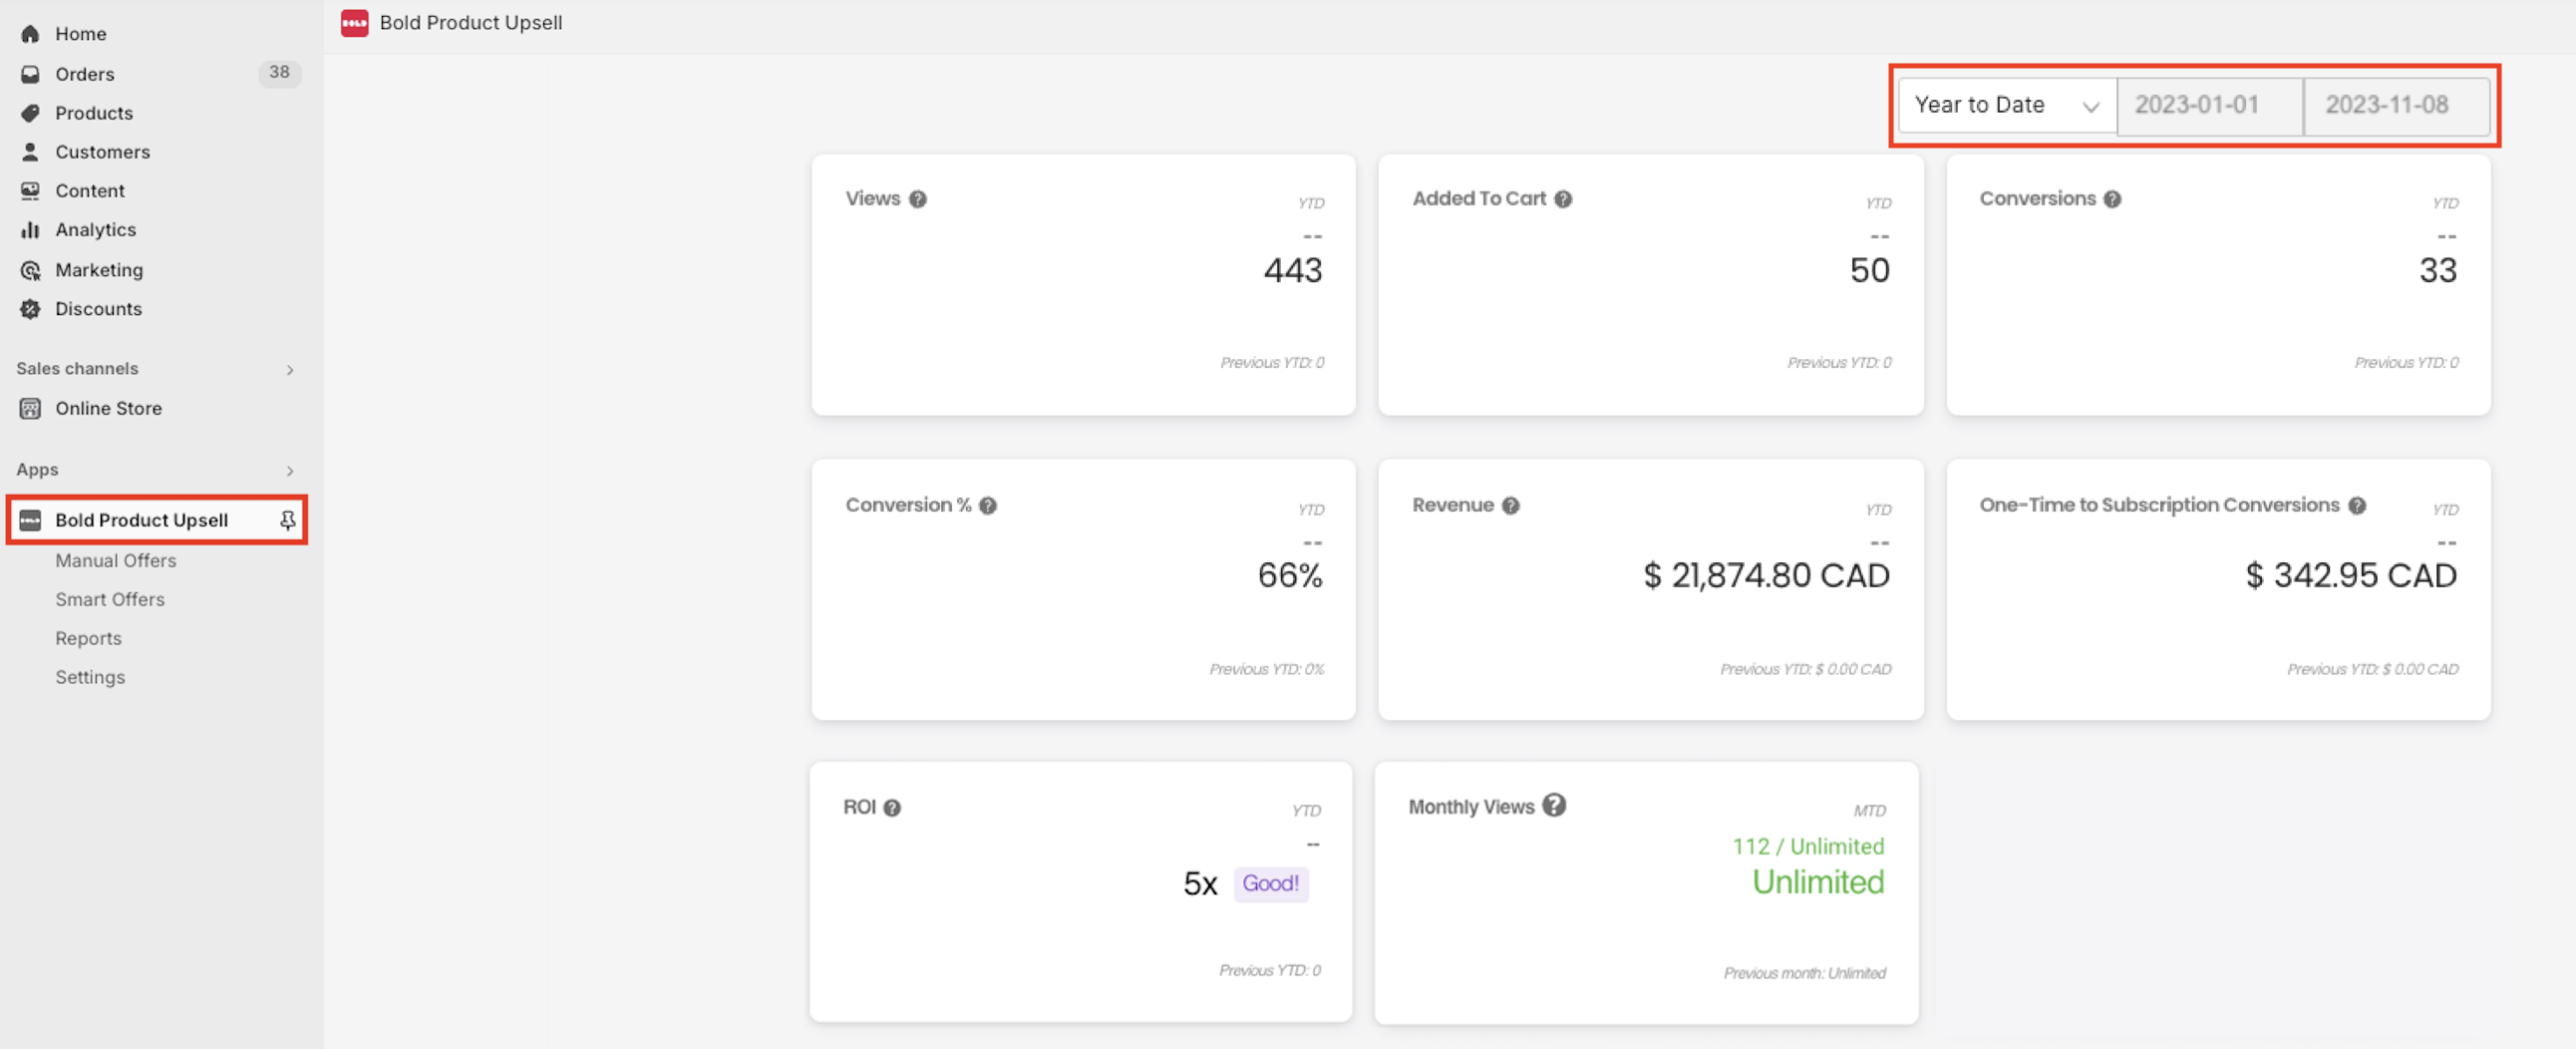Image resolution: width=2576 pixels, height=1049 pixels.
Task: Click the Customers person icon
Action: coord(30,152)
